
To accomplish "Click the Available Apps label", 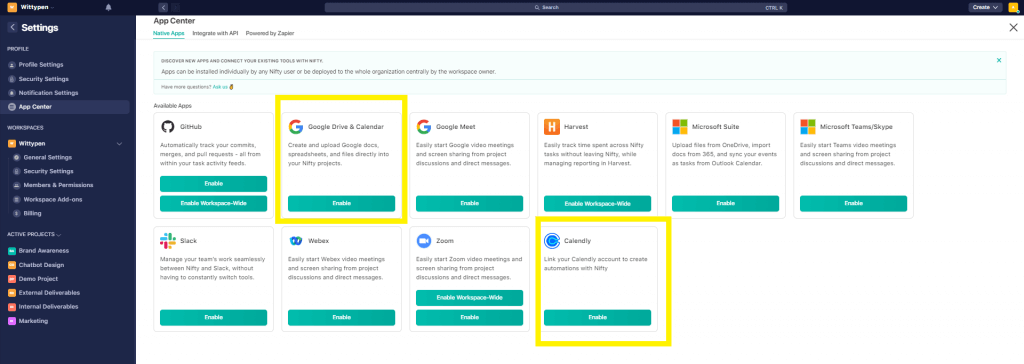I will pos(172,105).
